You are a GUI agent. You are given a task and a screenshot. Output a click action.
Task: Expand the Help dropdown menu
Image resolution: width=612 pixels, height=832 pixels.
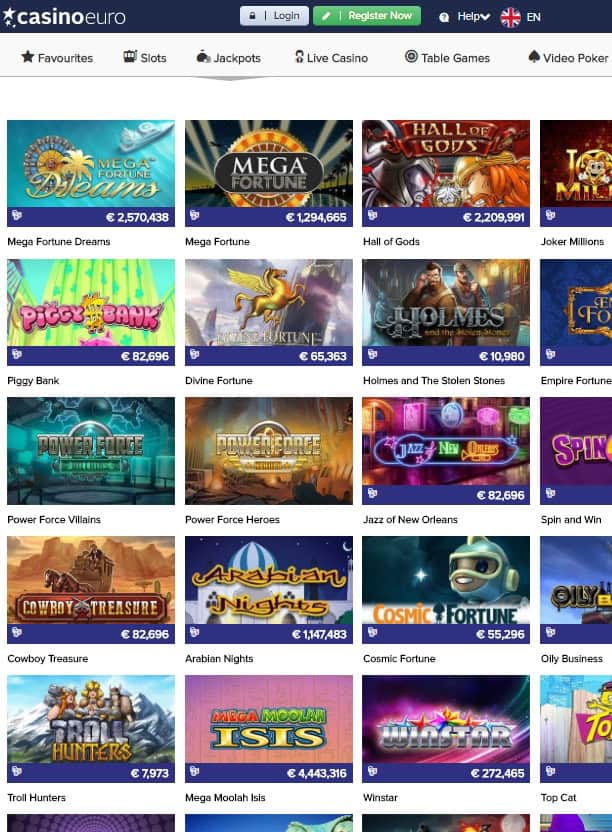[x=473, y=17]
